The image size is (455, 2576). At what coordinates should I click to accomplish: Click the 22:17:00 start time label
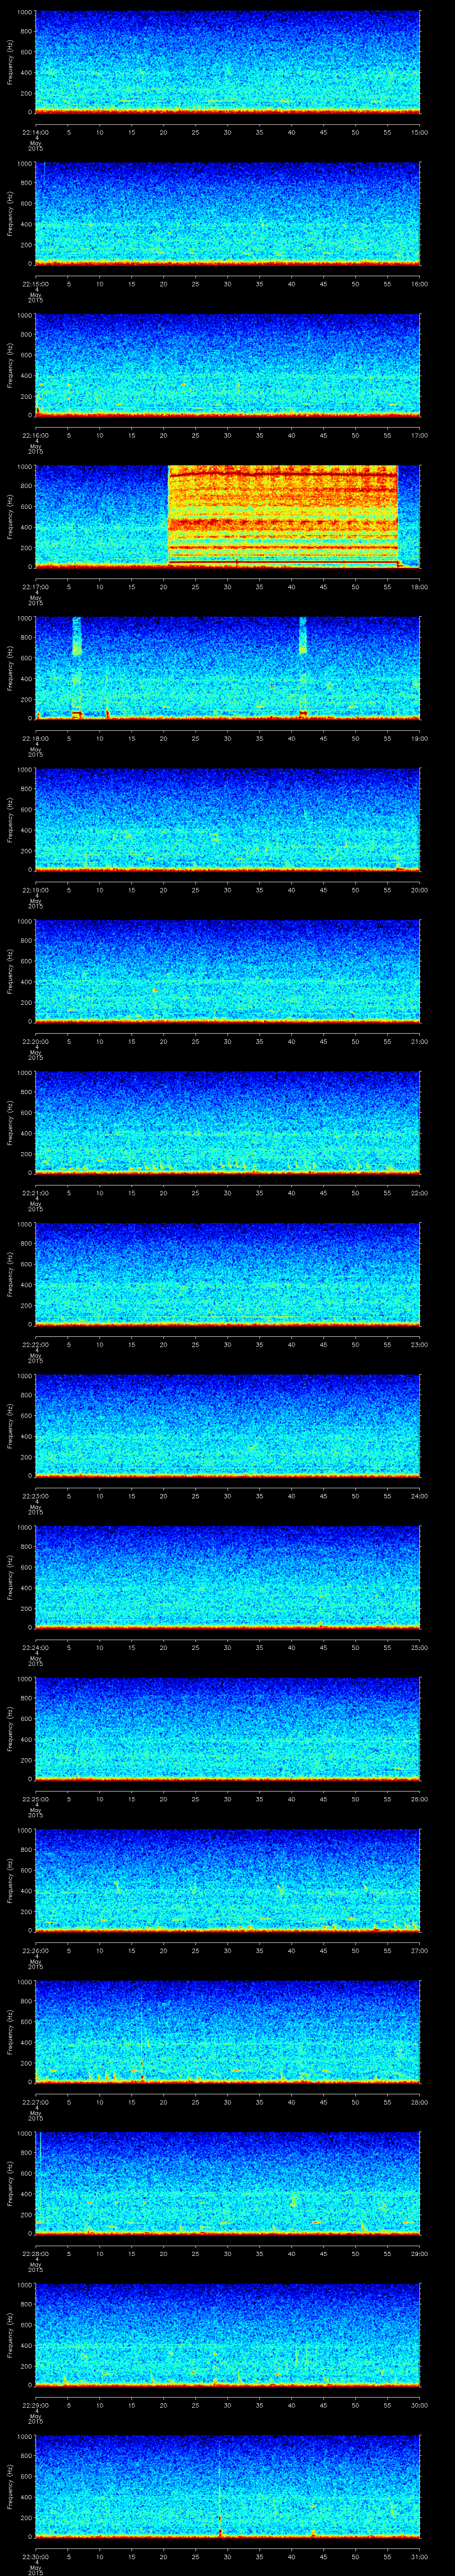(35, 587)
